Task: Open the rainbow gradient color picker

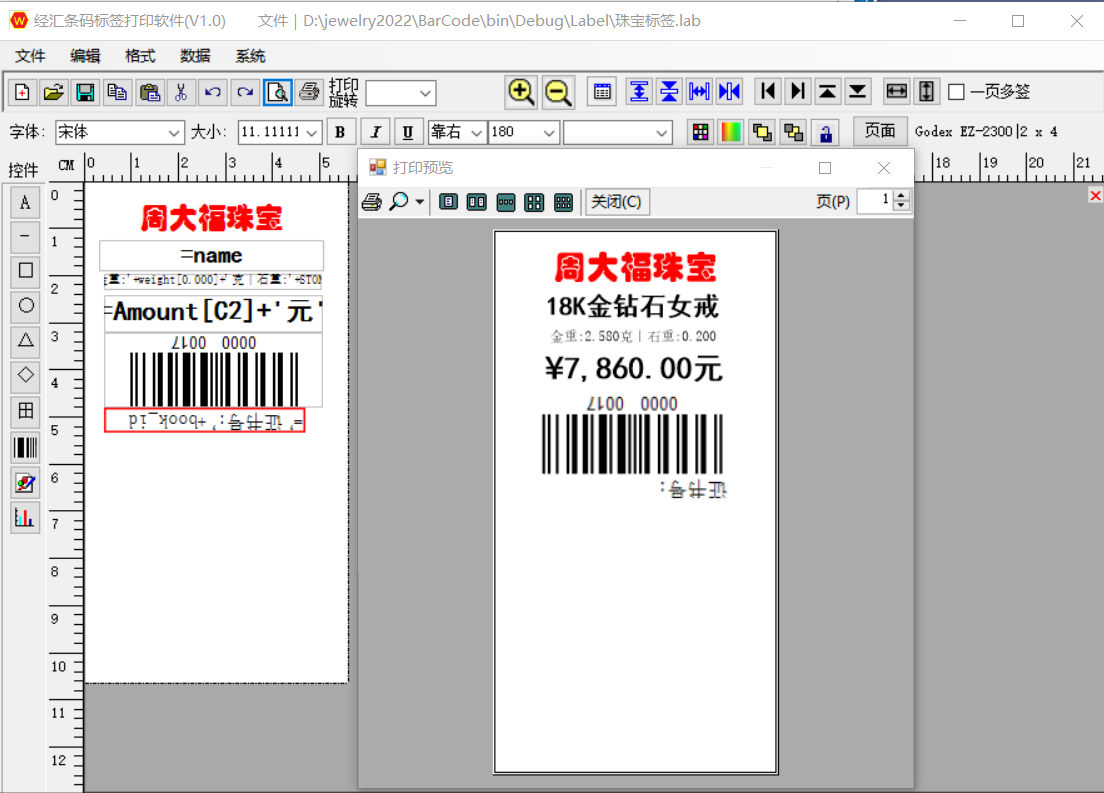Action: click(x=731, y=132)
